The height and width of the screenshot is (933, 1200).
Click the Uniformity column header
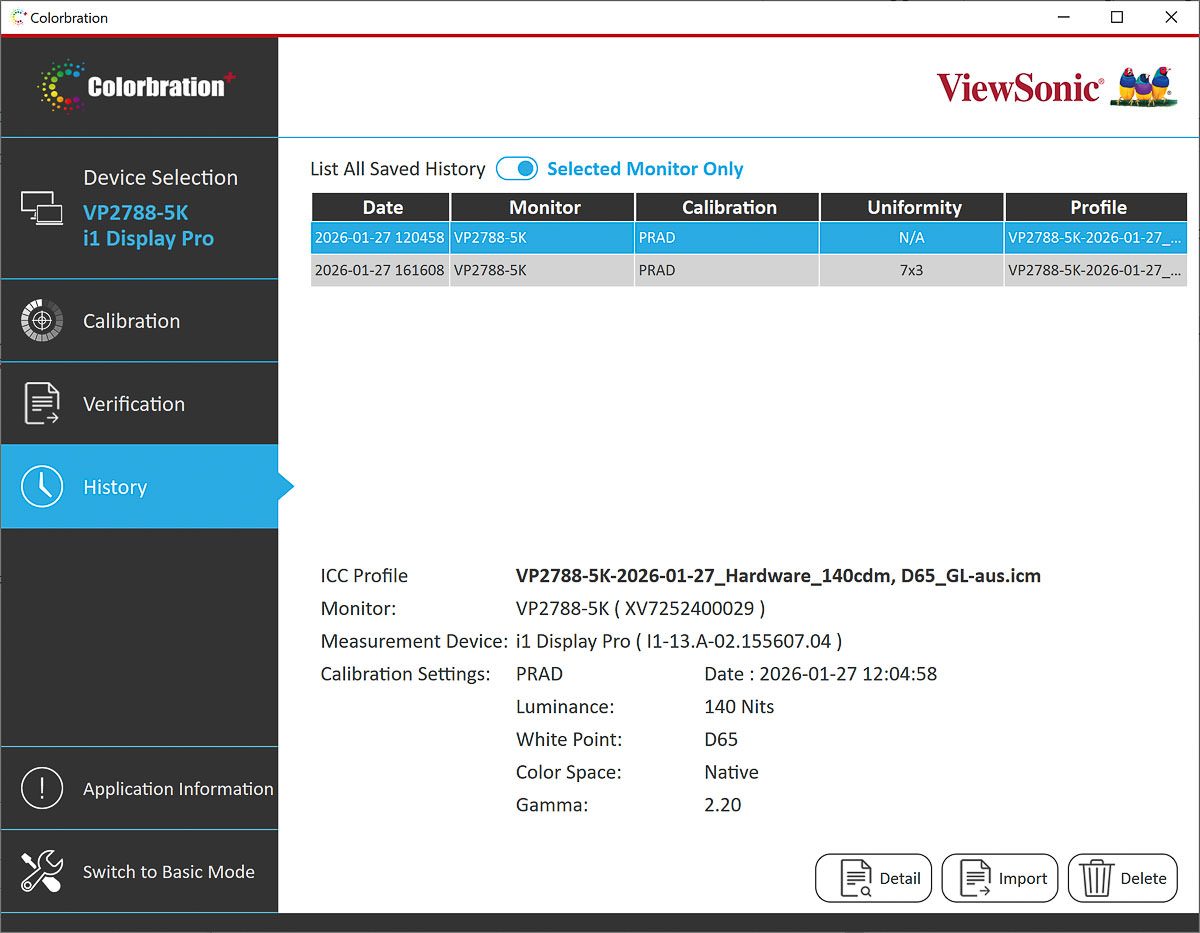pyautogui.click(x=913, y=207)
